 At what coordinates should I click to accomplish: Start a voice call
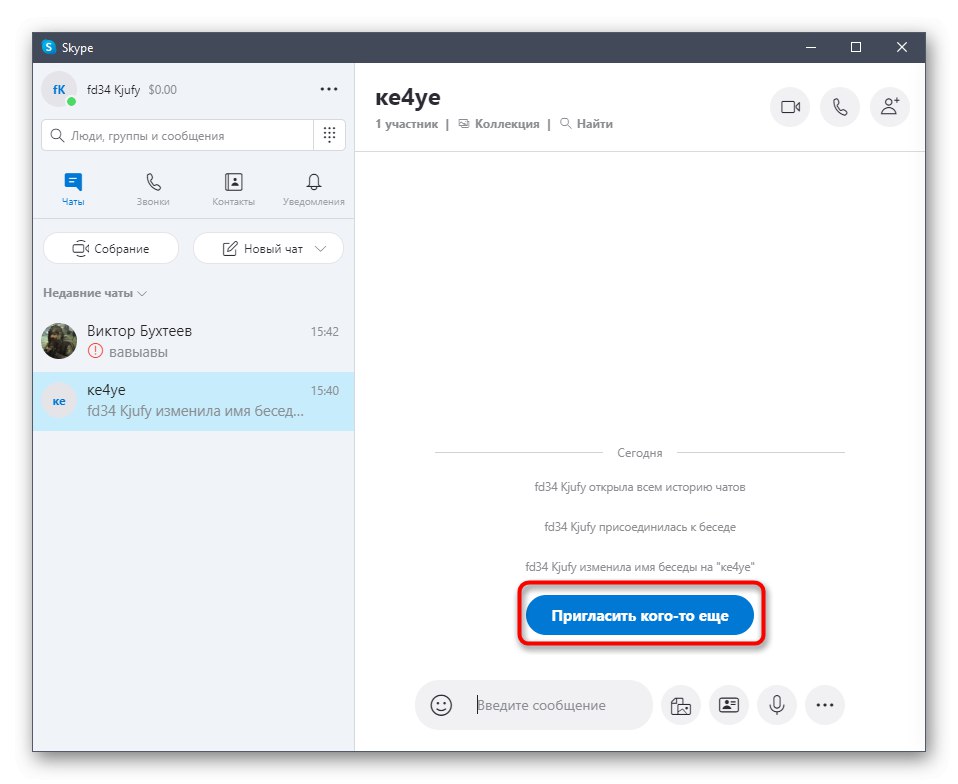coord(840,107)
